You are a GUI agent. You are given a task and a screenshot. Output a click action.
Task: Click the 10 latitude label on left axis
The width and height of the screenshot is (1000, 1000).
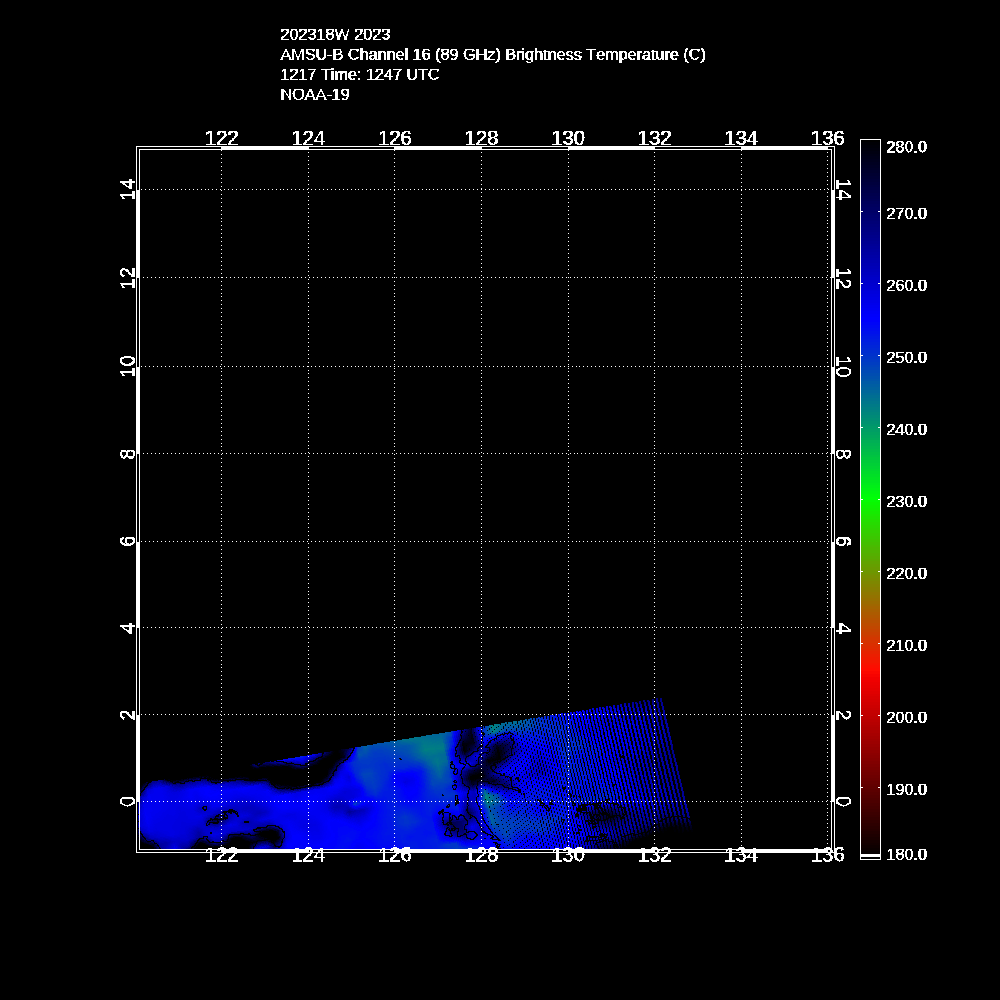pyautogui.click(x=127, y=367)
